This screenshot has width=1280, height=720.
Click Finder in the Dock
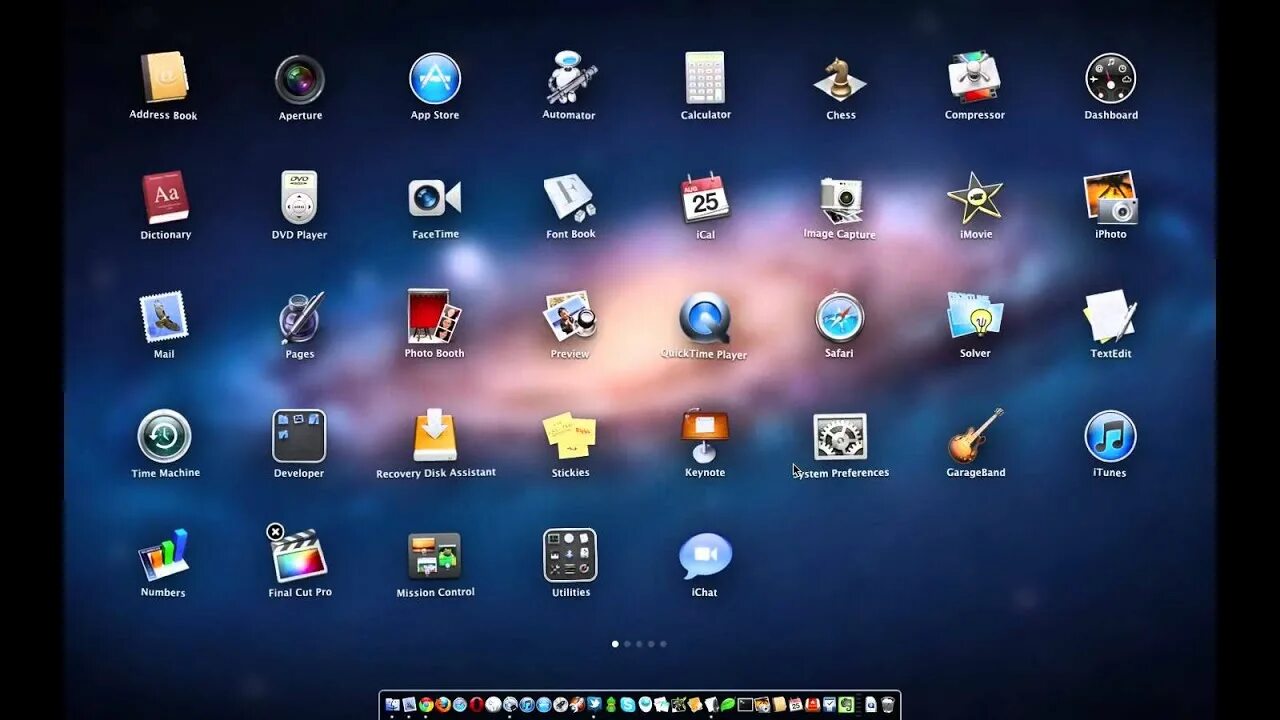click(392, 705)
